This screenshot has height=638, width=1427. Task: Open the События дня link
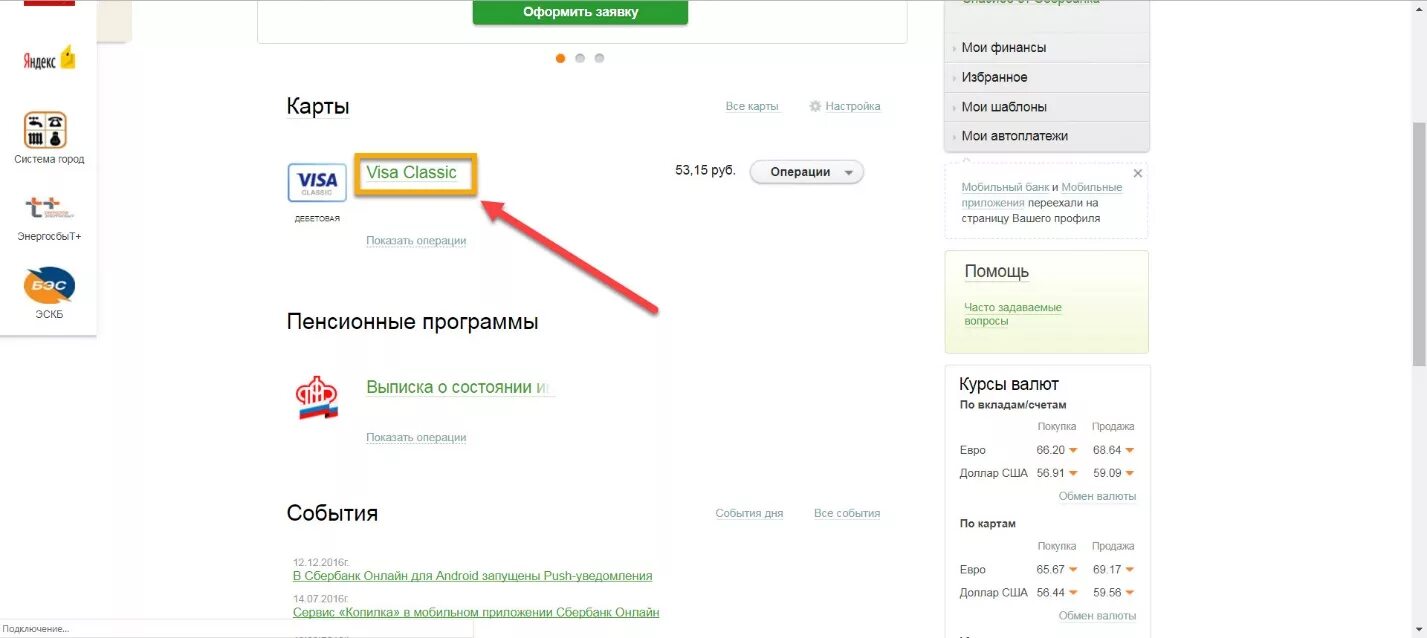(749, 513)
